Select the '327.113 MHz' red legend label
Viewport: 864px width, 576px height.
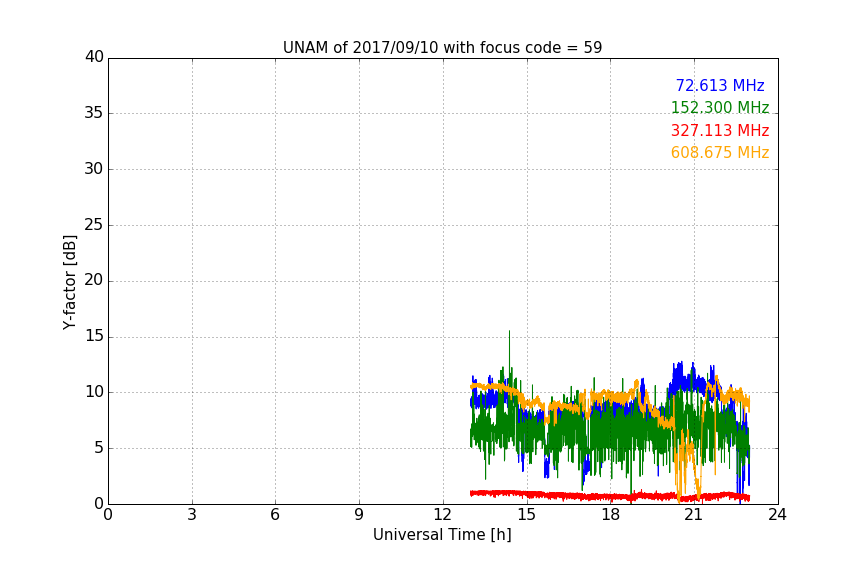[x=720, y=131]
